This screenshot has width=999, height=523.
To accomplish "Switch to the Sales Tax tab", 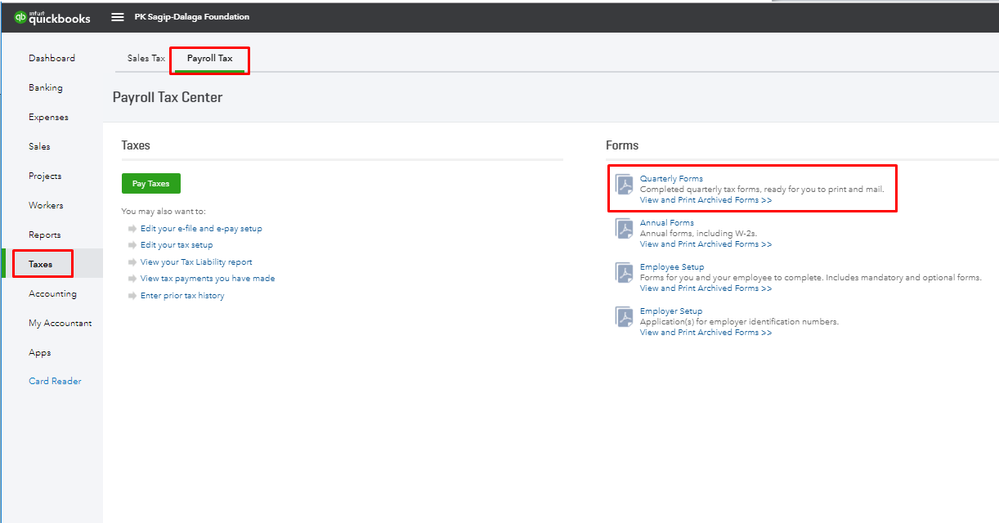I will [x=146, y=58].
